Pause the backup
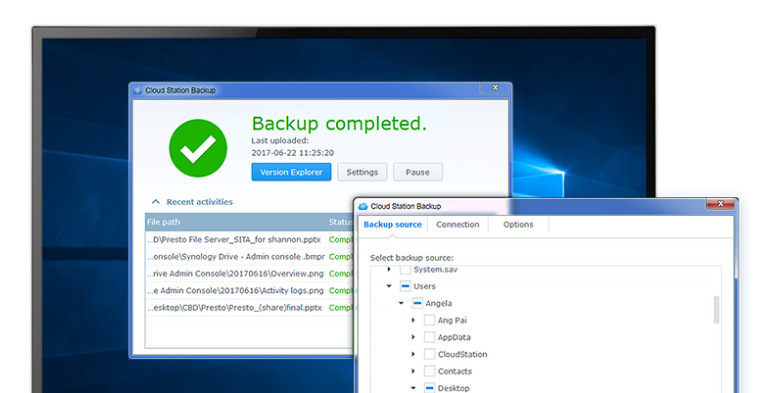 [418, 172]
